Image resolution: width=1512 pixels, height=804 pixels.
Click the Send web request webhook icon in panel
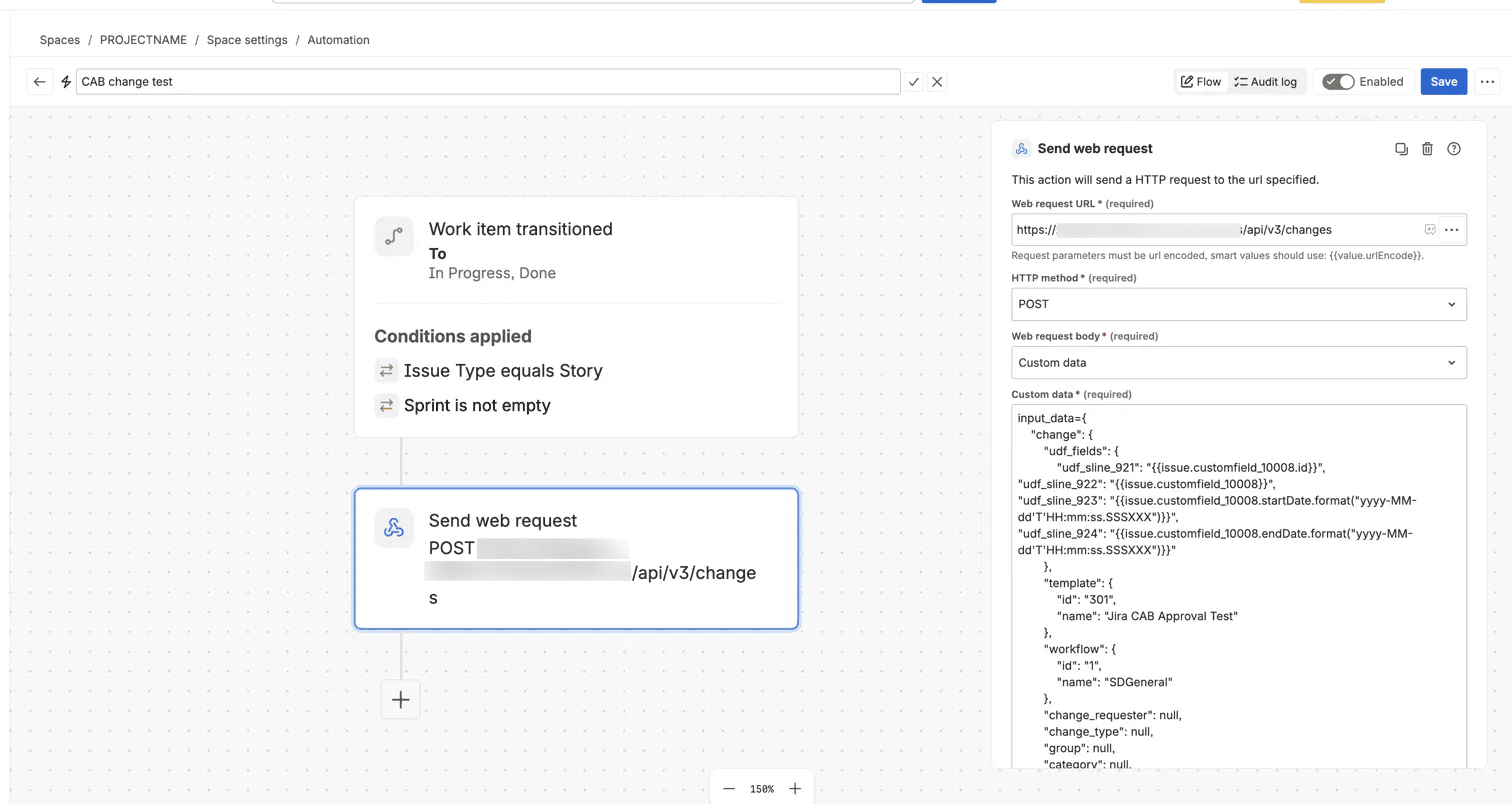[1021, 149]
